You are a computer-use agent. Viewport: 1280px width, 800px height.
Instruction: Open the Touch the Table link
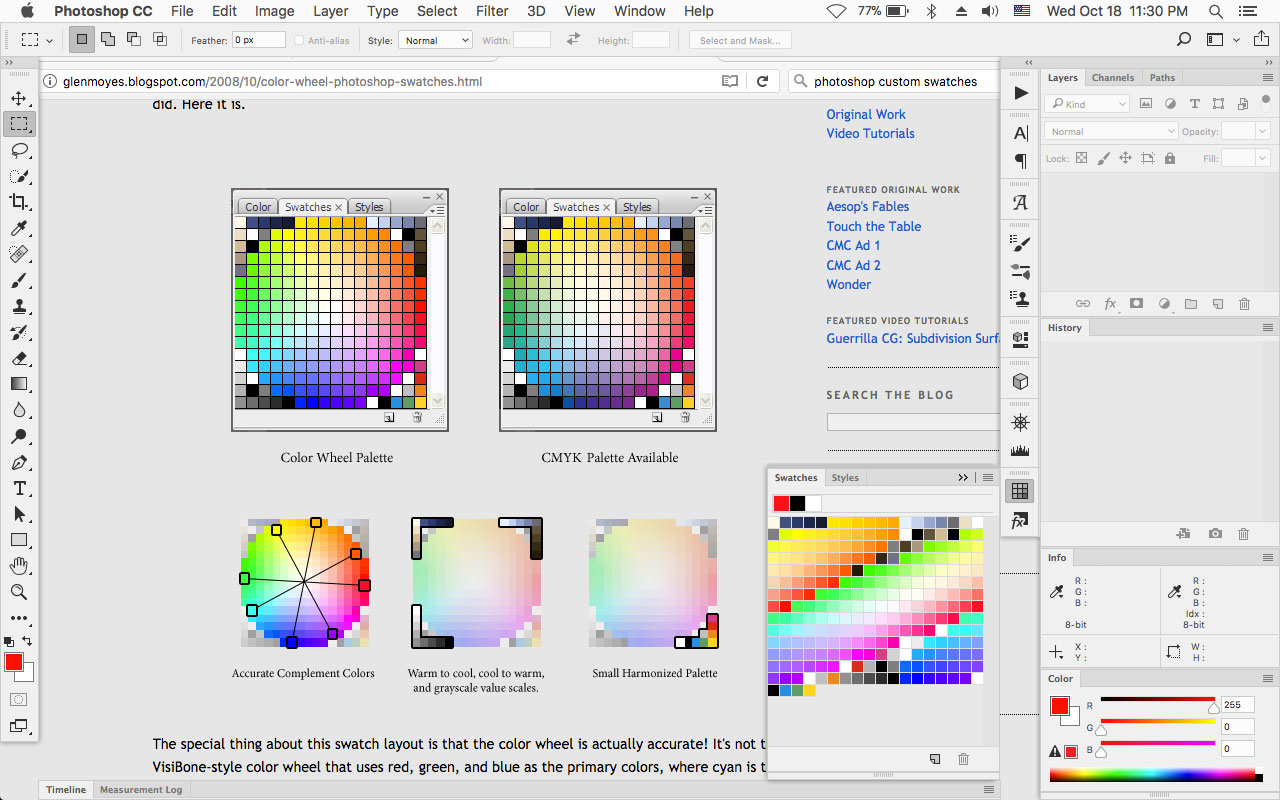click(x=874, y=226)
